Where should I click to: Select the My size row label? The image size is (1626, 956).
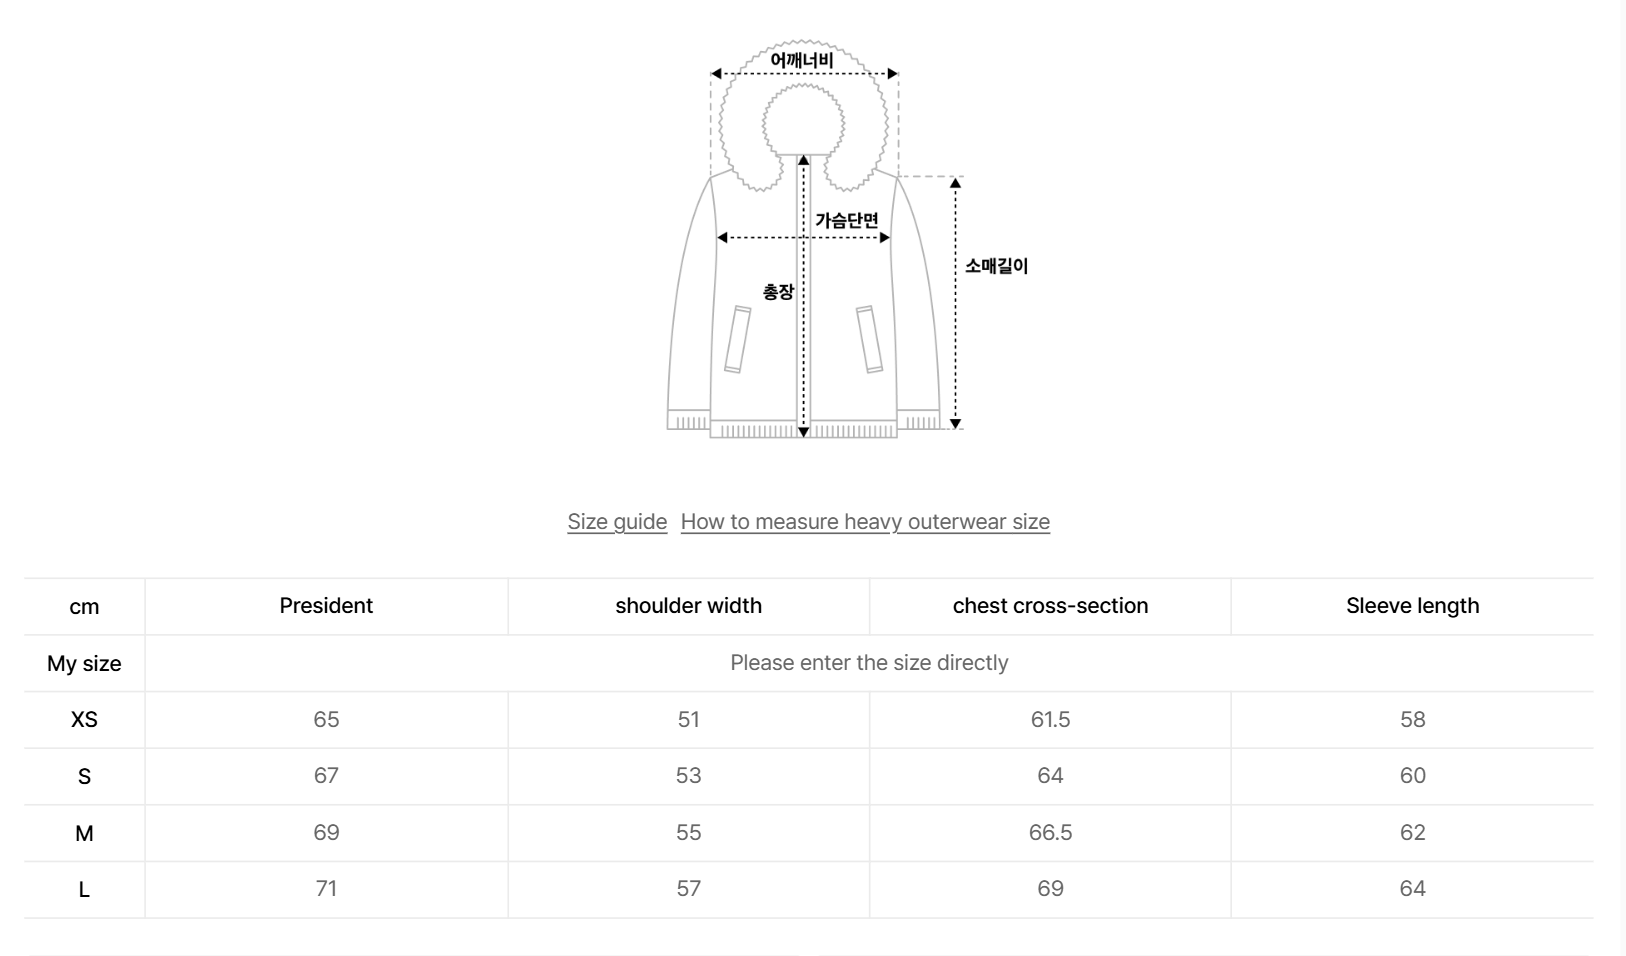[84, 662]
